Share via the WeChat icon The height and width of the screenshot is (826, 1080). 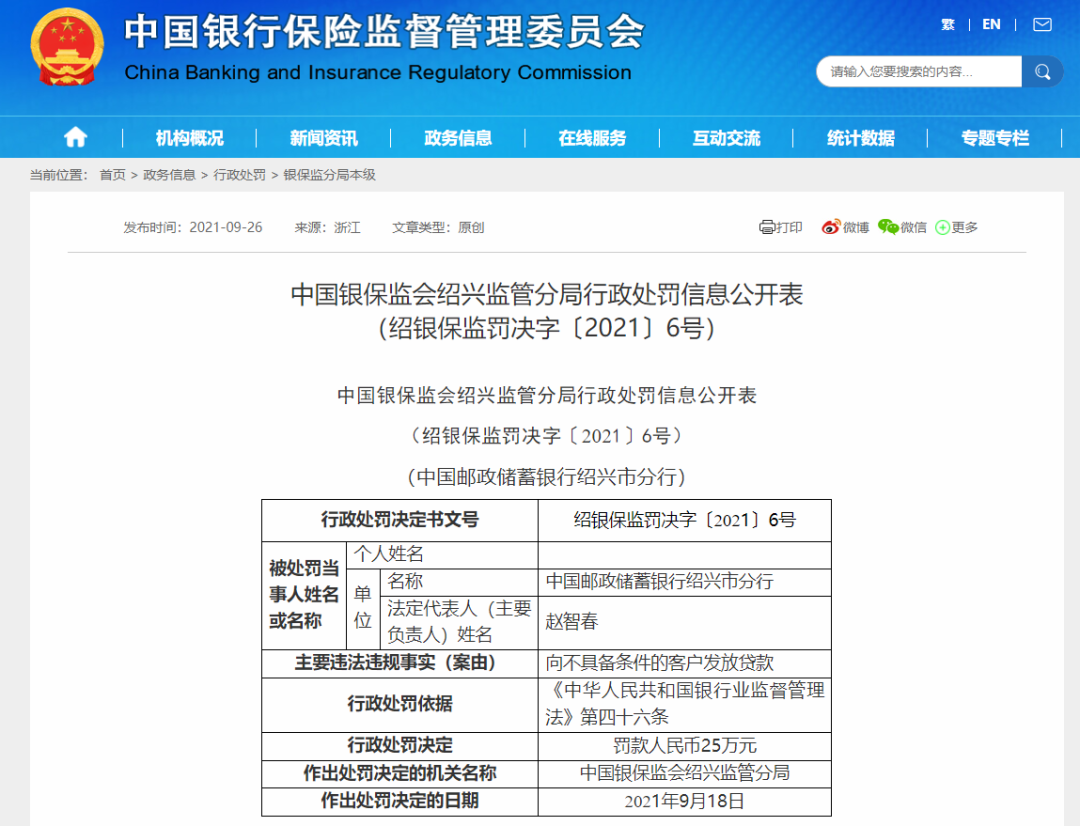[889, 227]
